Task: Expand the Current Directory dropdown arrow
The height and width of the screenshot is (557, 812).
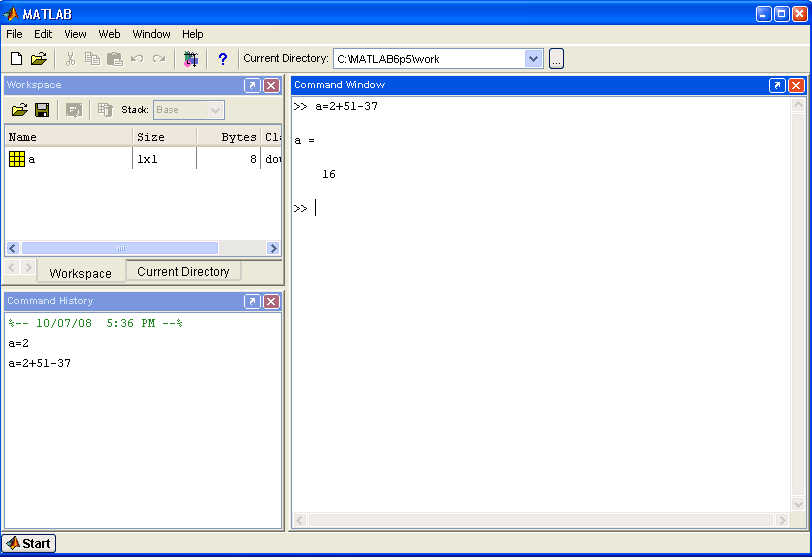Action: click(533, 59)
